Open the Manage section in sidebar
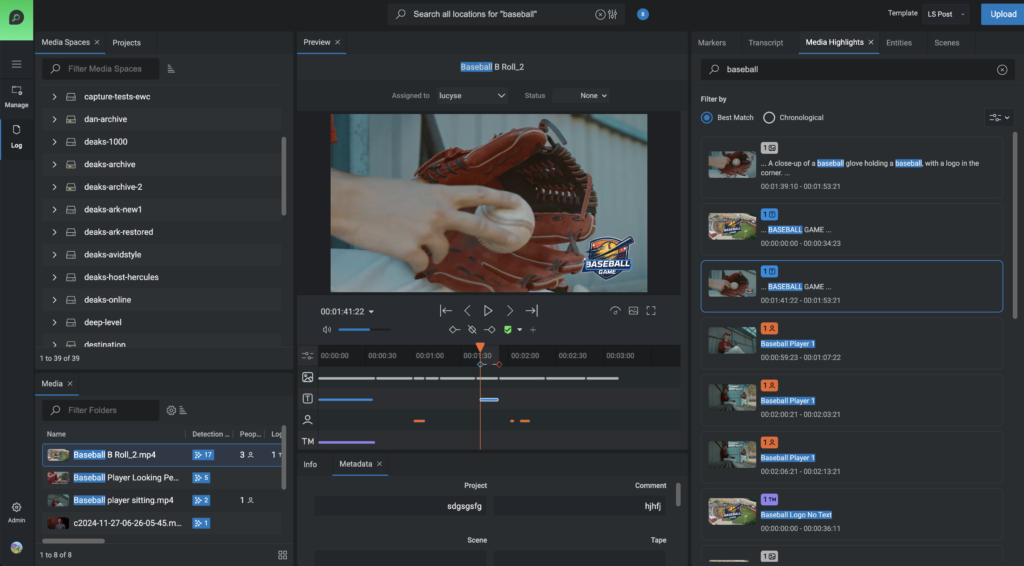1024x566 pixels. pyautogui.click(x=16, y=96)
